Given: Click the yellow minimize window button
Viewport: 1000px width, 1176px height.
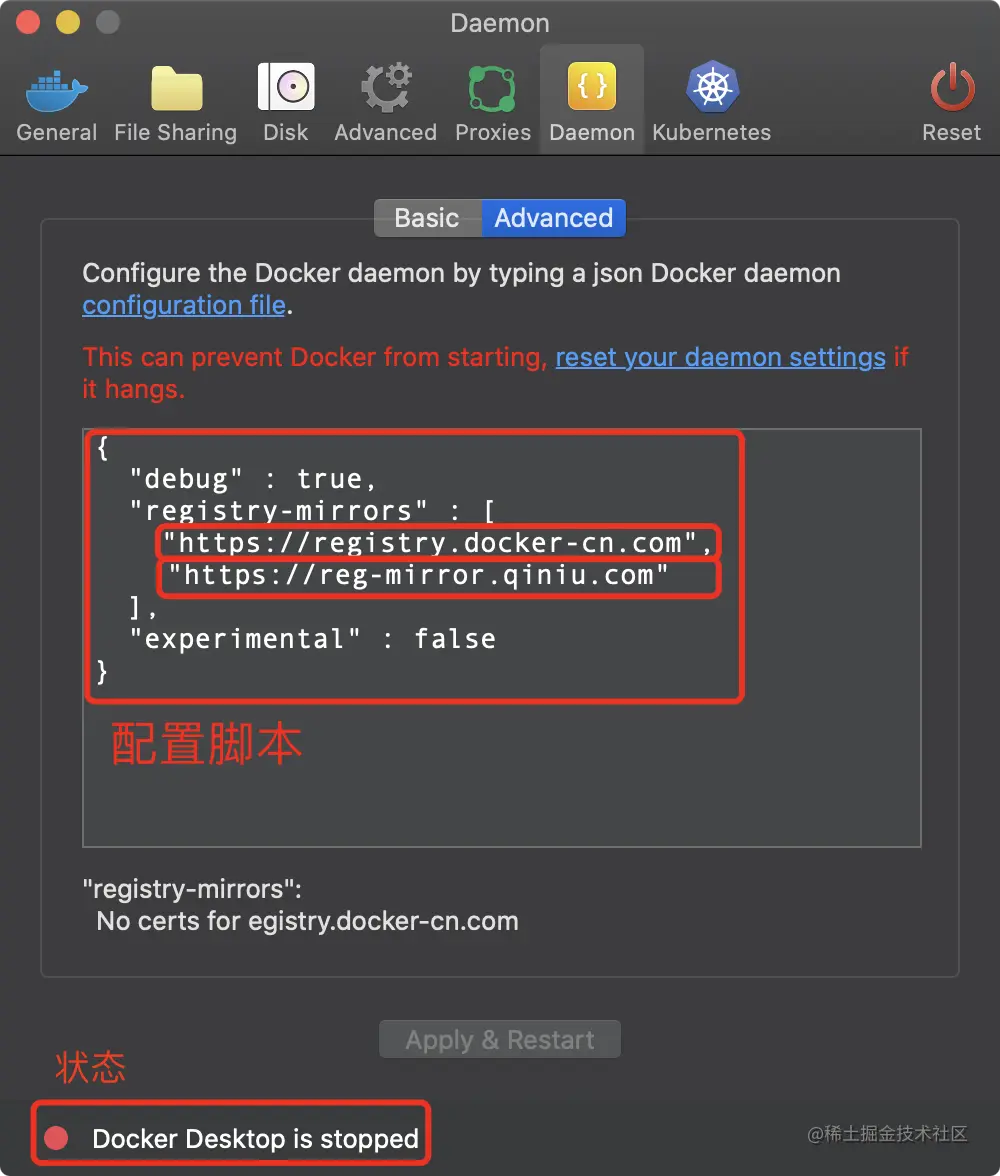Looking at the screenshot, I should coord(68,22).
